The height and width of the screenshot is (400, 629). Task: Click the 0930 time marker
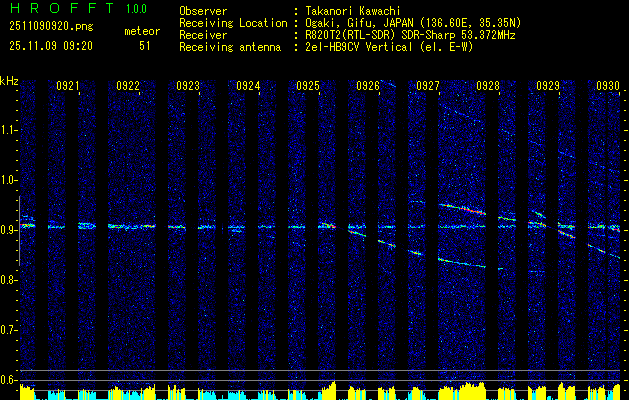[608, 86]
